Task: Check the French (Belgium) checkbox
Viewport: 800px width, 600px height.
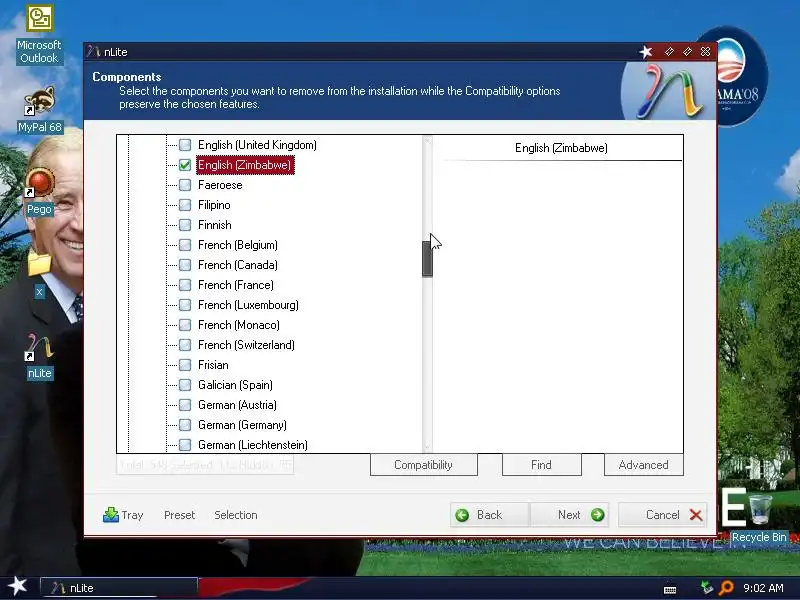Action: point(185,245)
